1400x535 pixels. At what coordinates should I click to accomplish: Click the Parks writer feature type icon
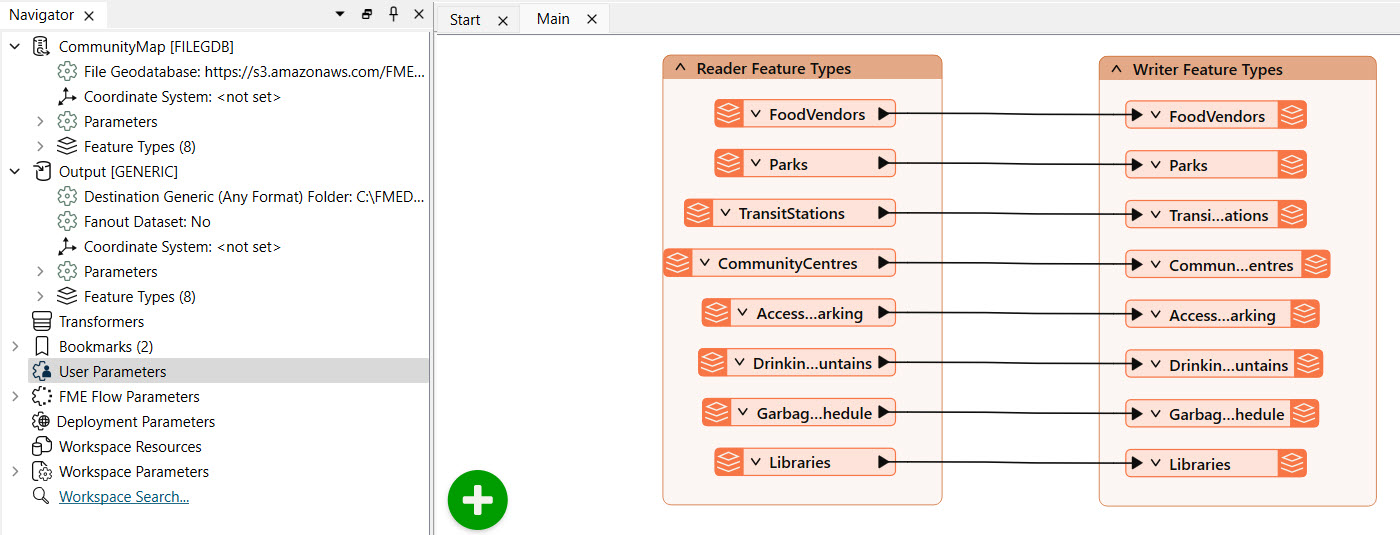pos(1293,164)
